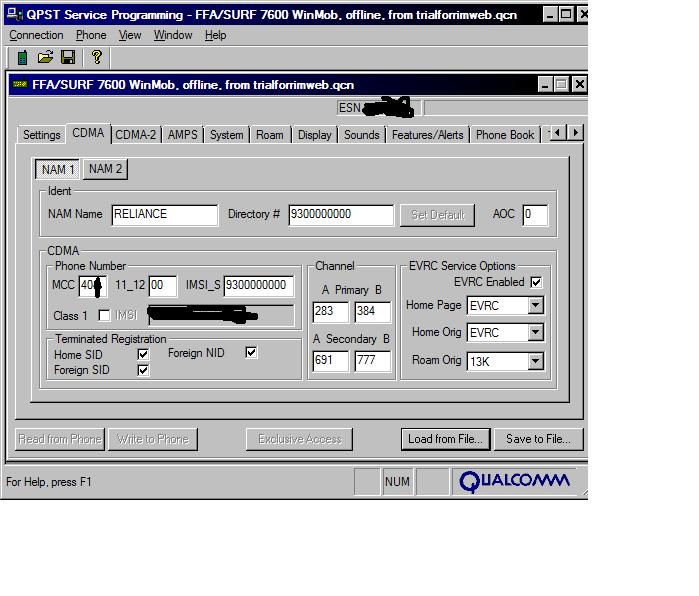The image size is (699, 596).
Task: Expand the Roam Orig dropdown
Action: 535,361
